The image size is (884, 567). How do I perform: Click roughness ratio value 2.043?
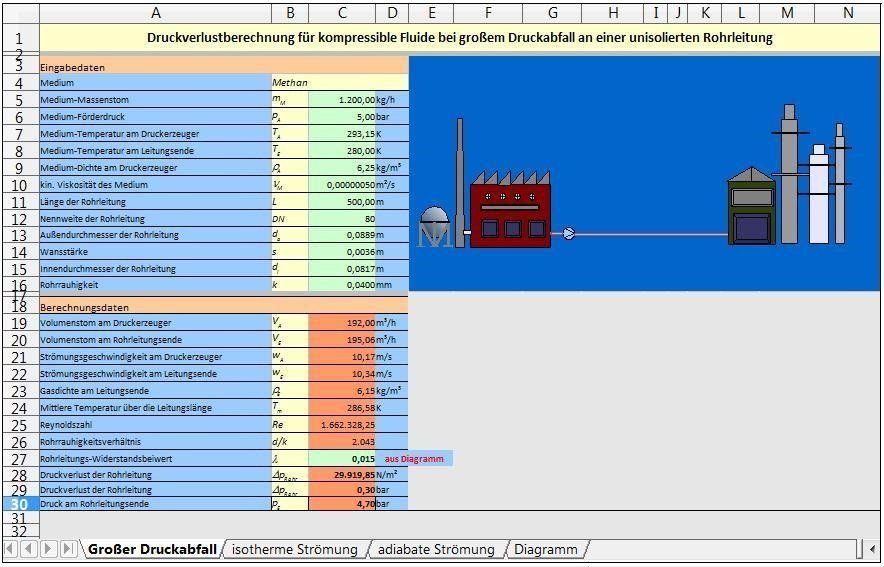coord(342,442)
